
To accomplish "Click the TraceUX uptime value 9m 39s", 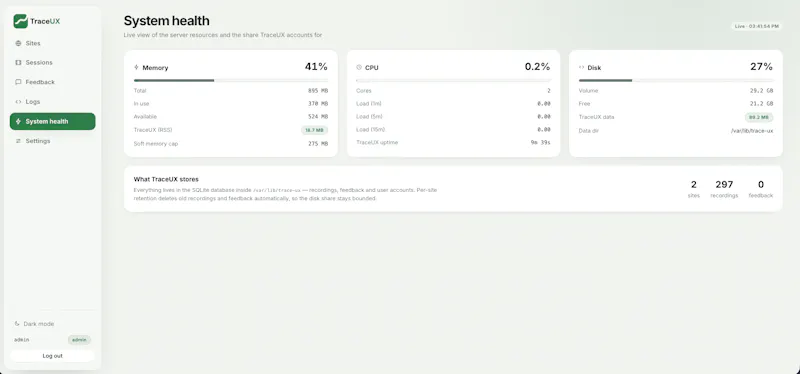I will [x=541, y=142].
